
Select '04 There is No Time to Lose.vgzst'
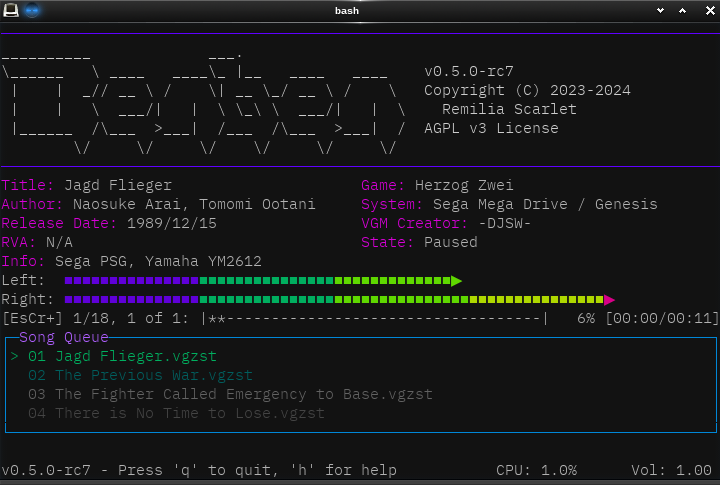click(176, 413)
